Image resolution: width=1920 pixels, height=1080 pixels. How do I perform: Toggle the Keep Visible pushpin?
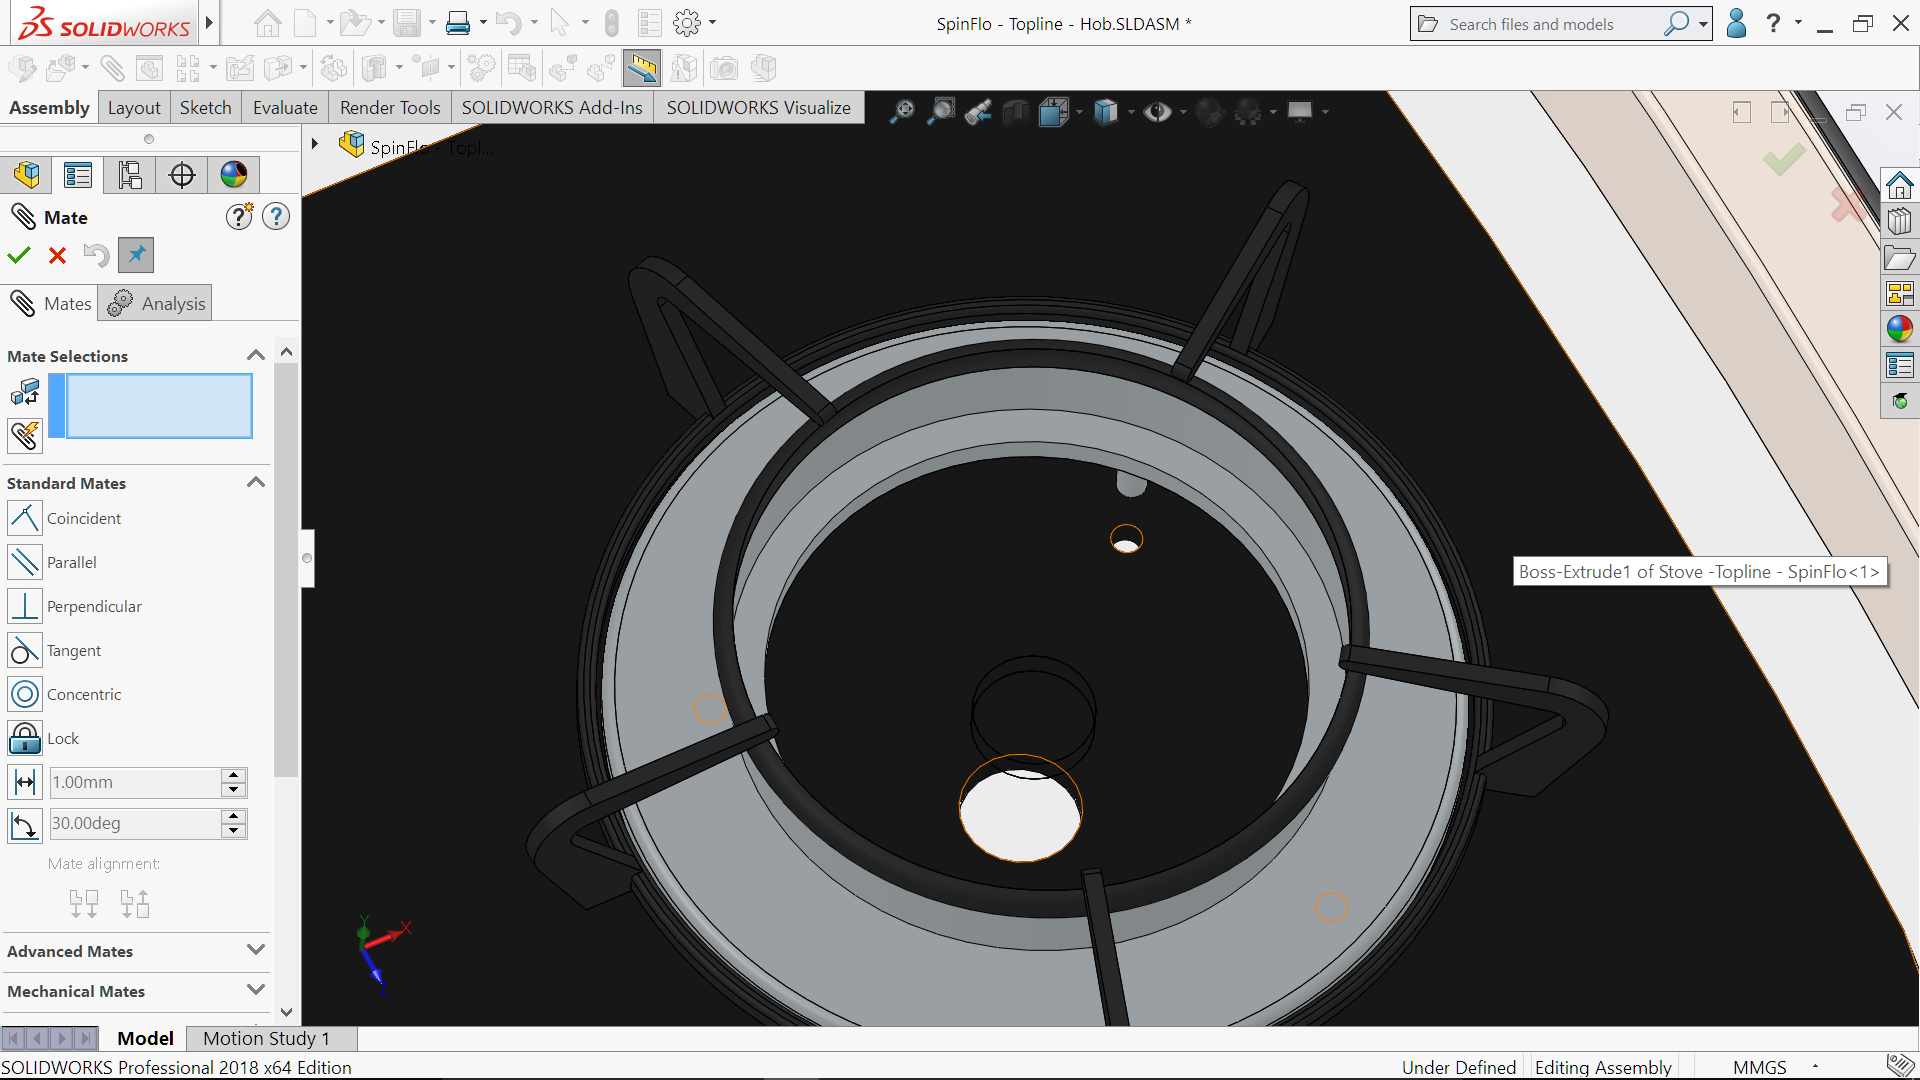tap(136, 255)
